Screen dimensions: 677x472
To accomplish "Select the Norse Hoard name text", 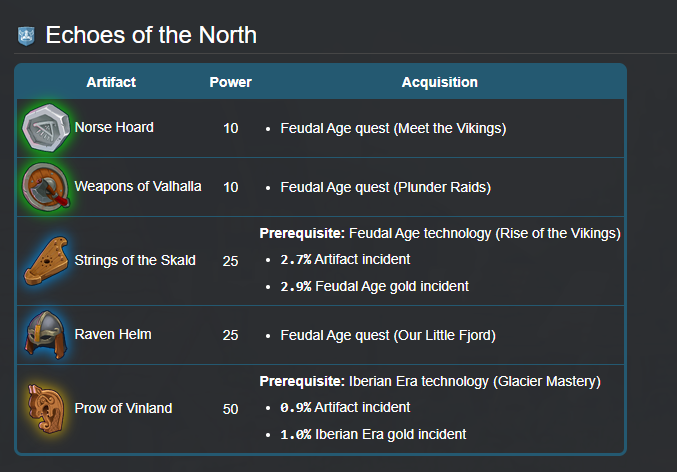I will coord(114,128).
